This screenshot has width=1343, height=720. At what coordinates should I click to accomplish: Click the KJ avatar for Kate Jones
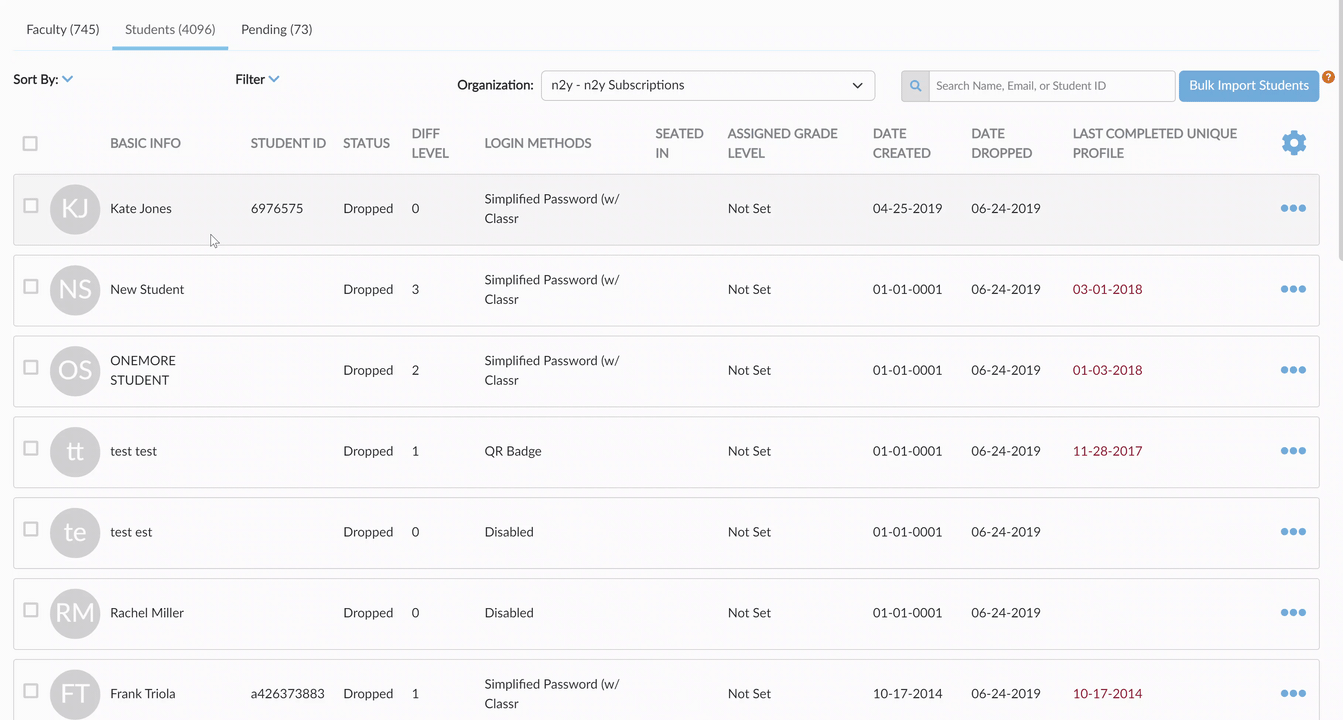pyautogui.click(x=75, y=209)
